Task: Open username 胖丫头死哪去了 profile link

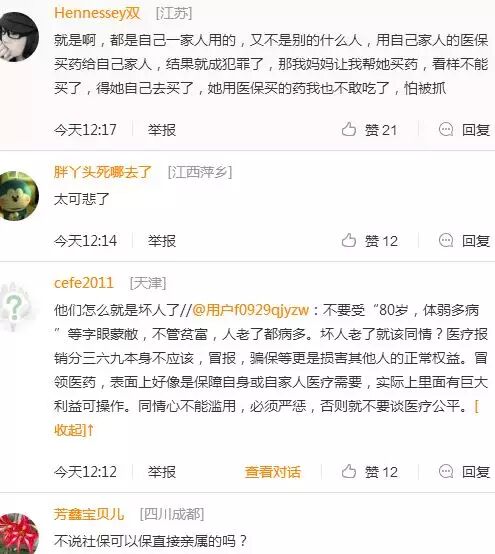Action: (103, 172)
